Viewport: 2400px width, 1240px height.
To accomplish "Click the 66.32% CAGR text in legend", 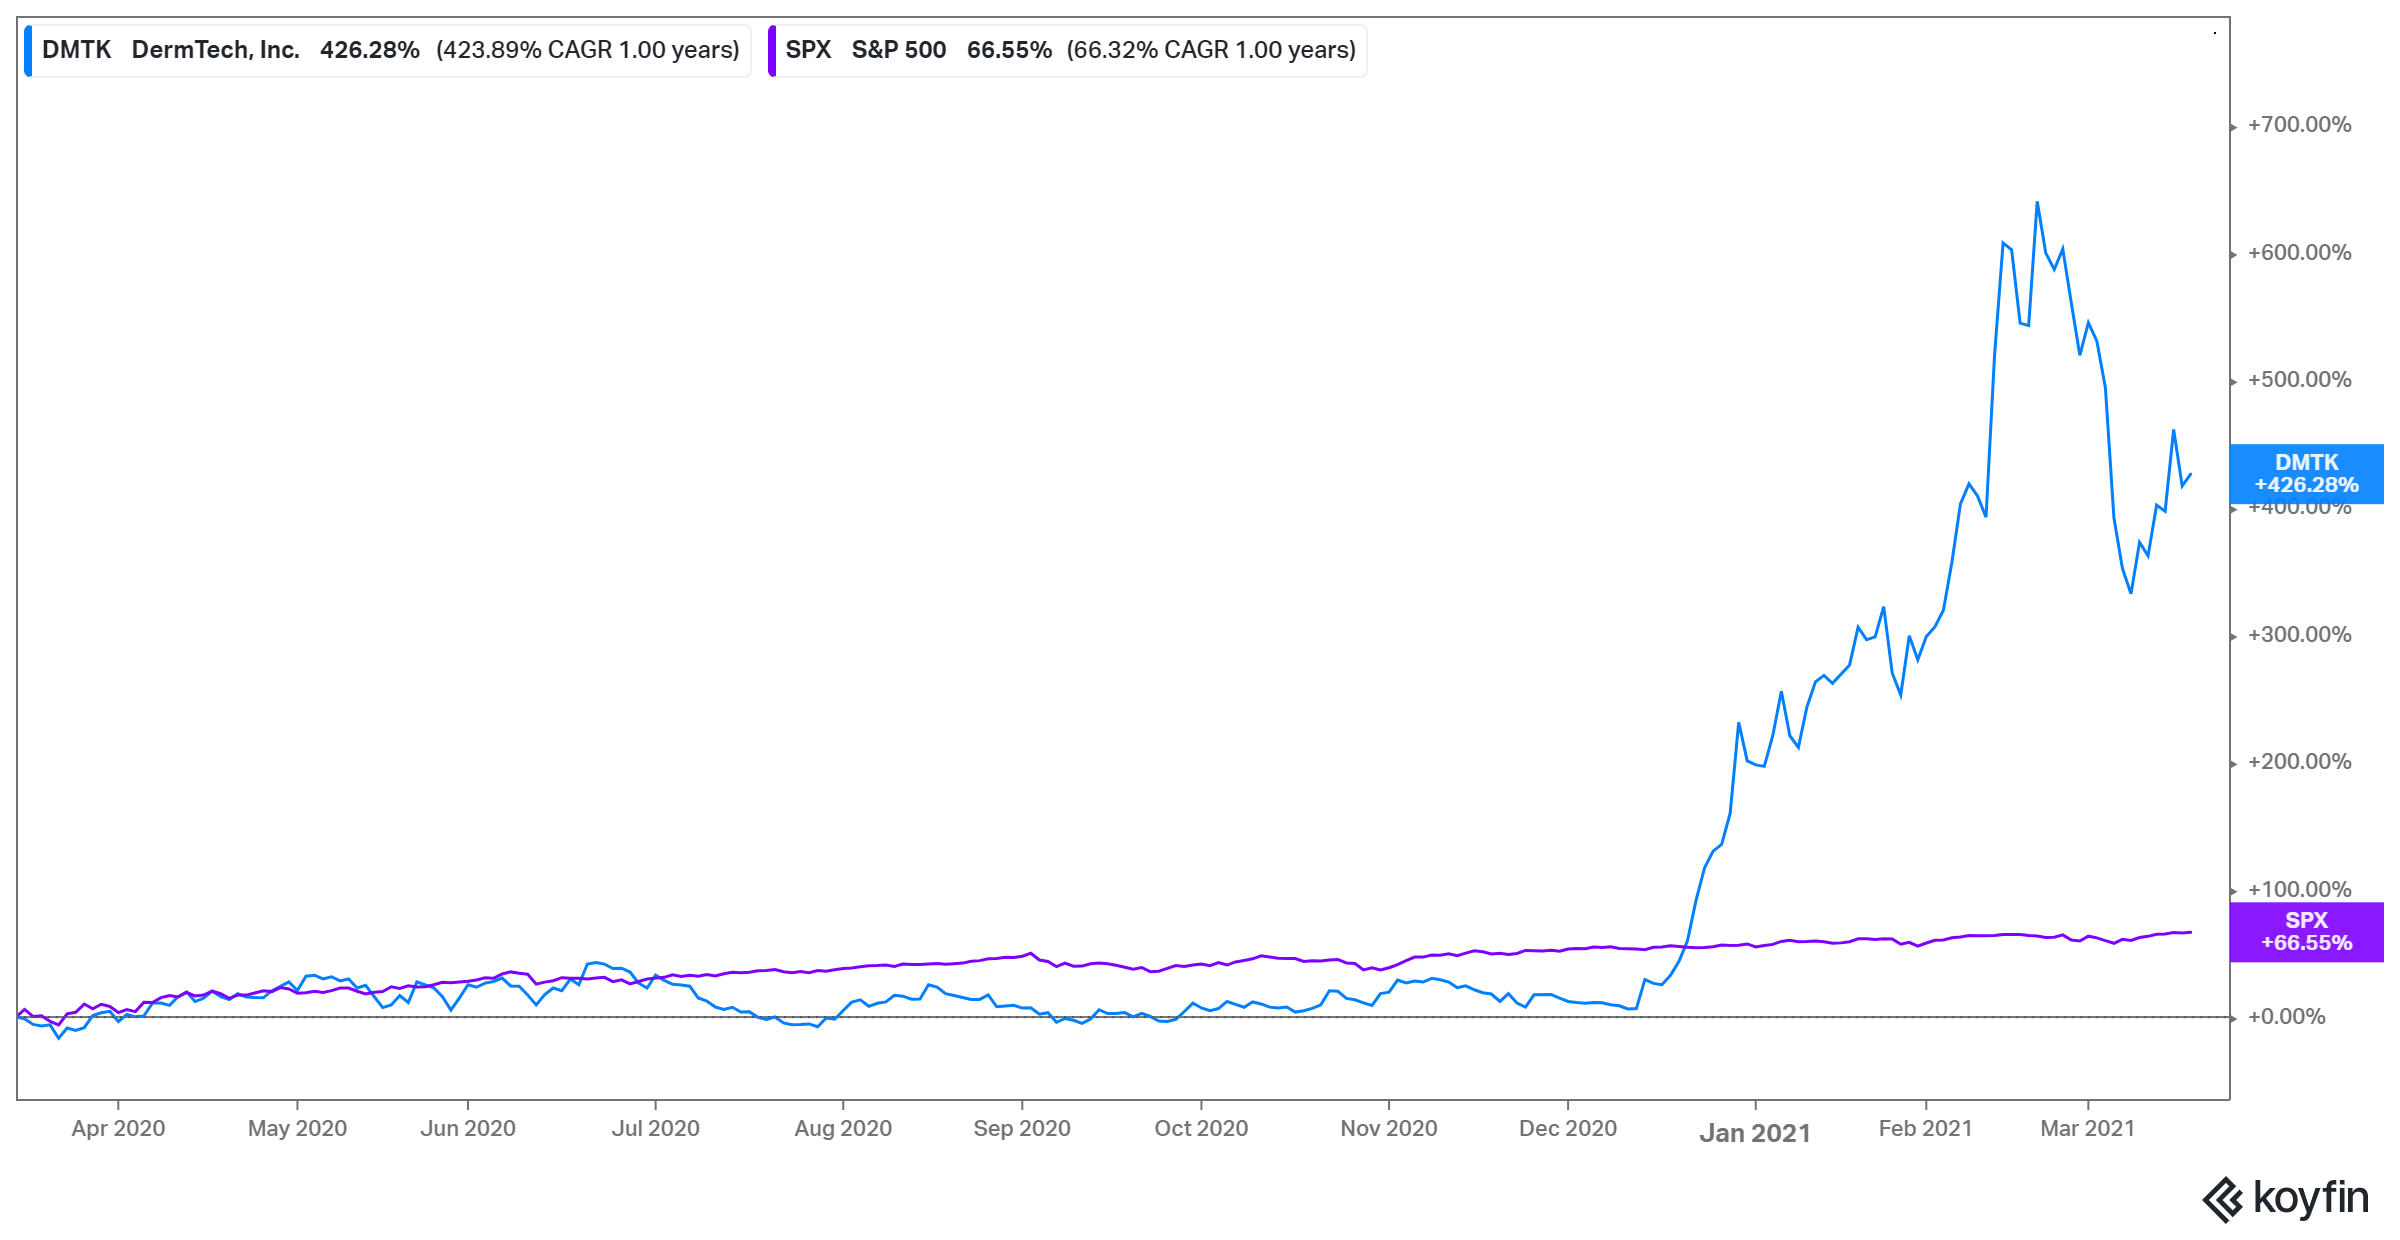I will [1211, 50].
